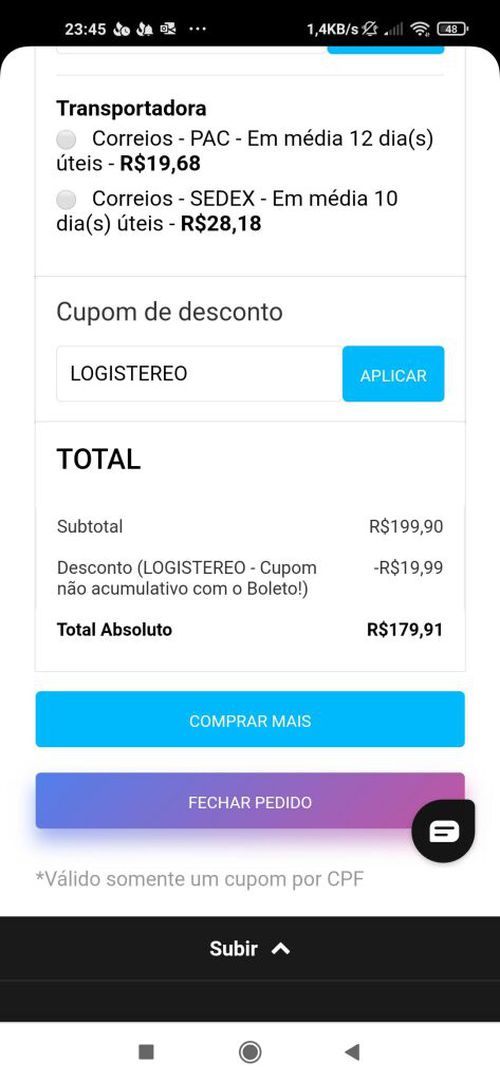500x1082 pixels.
Task: Tap the PAC price R$19,68 label
Action: pos(160,164)
